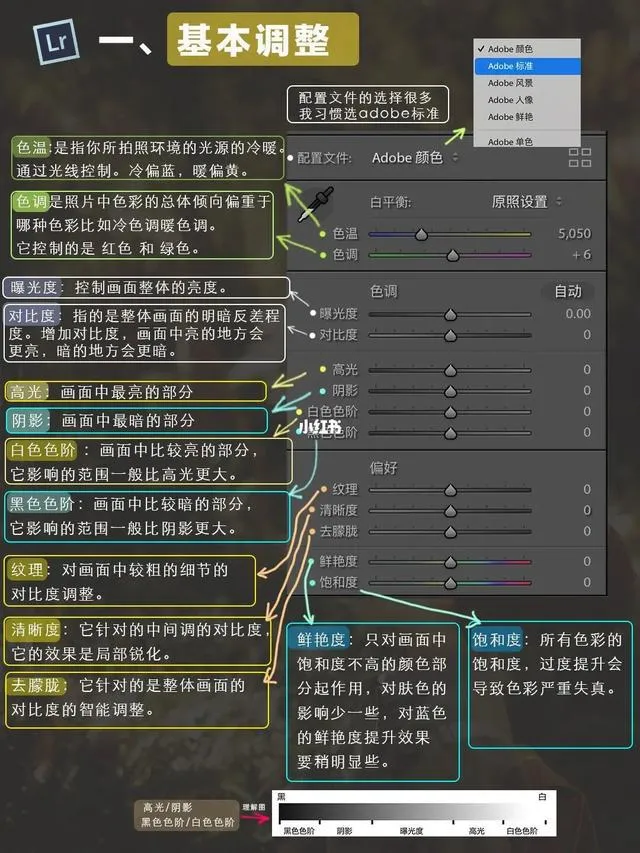The width and height of the screenshot is (640, 853).
Task: Click the 去朦胧 slider handle
Action: (450, 531)
